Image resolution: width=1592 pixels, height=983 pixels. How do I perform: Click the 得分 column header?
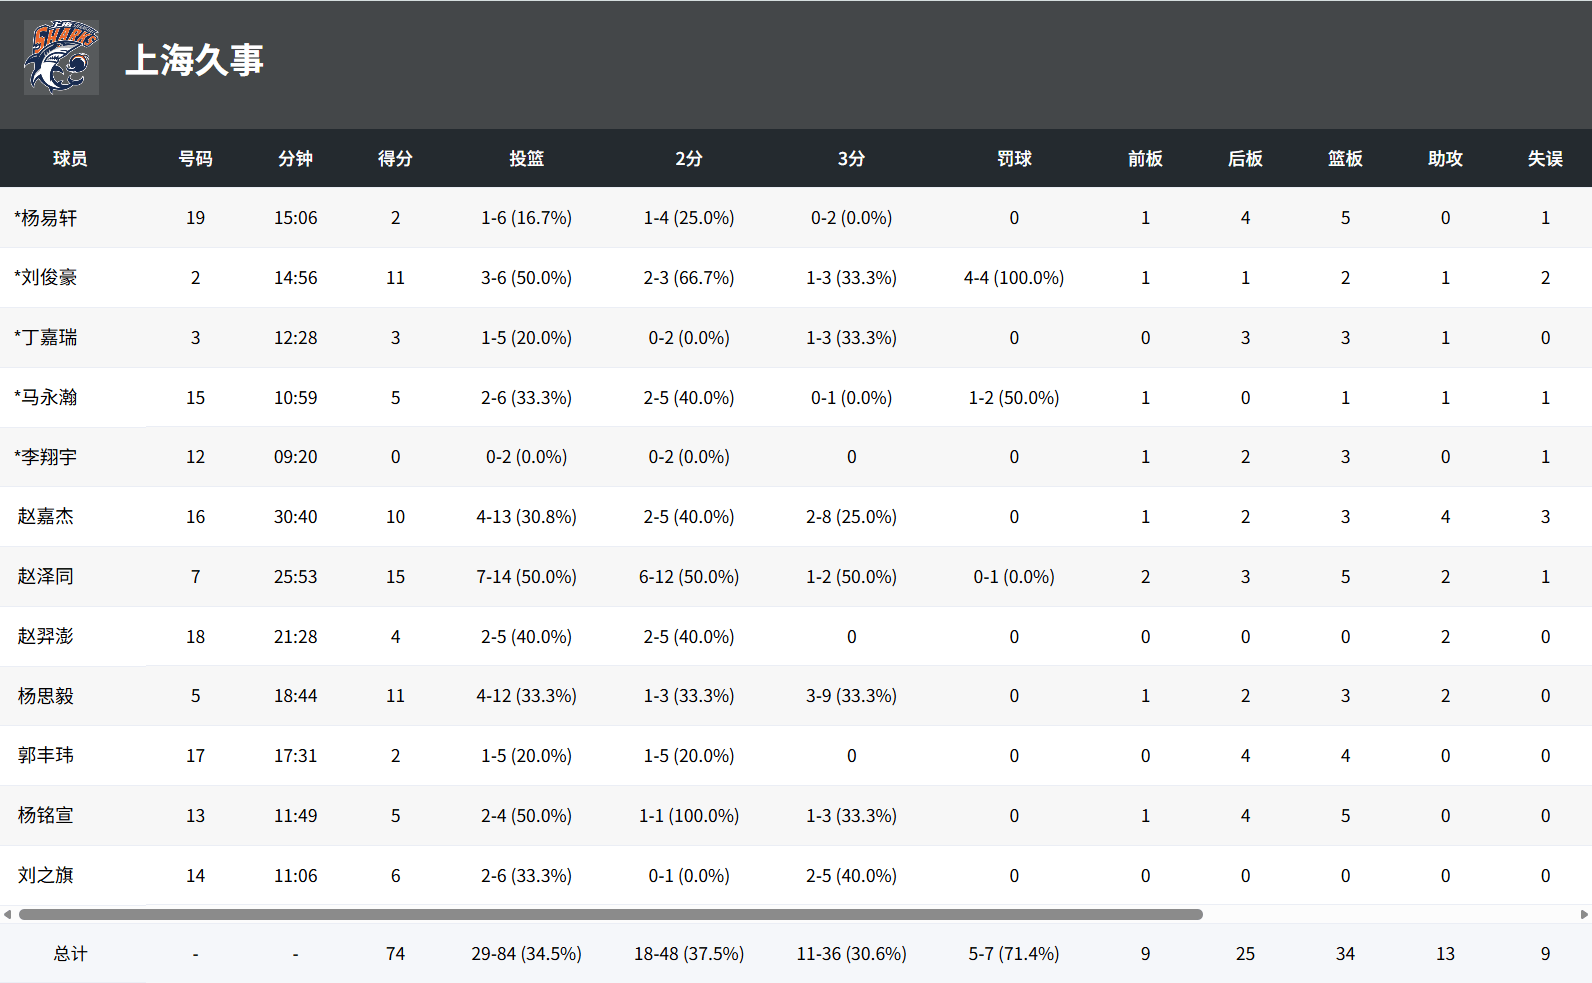click(x=395, y=159)
